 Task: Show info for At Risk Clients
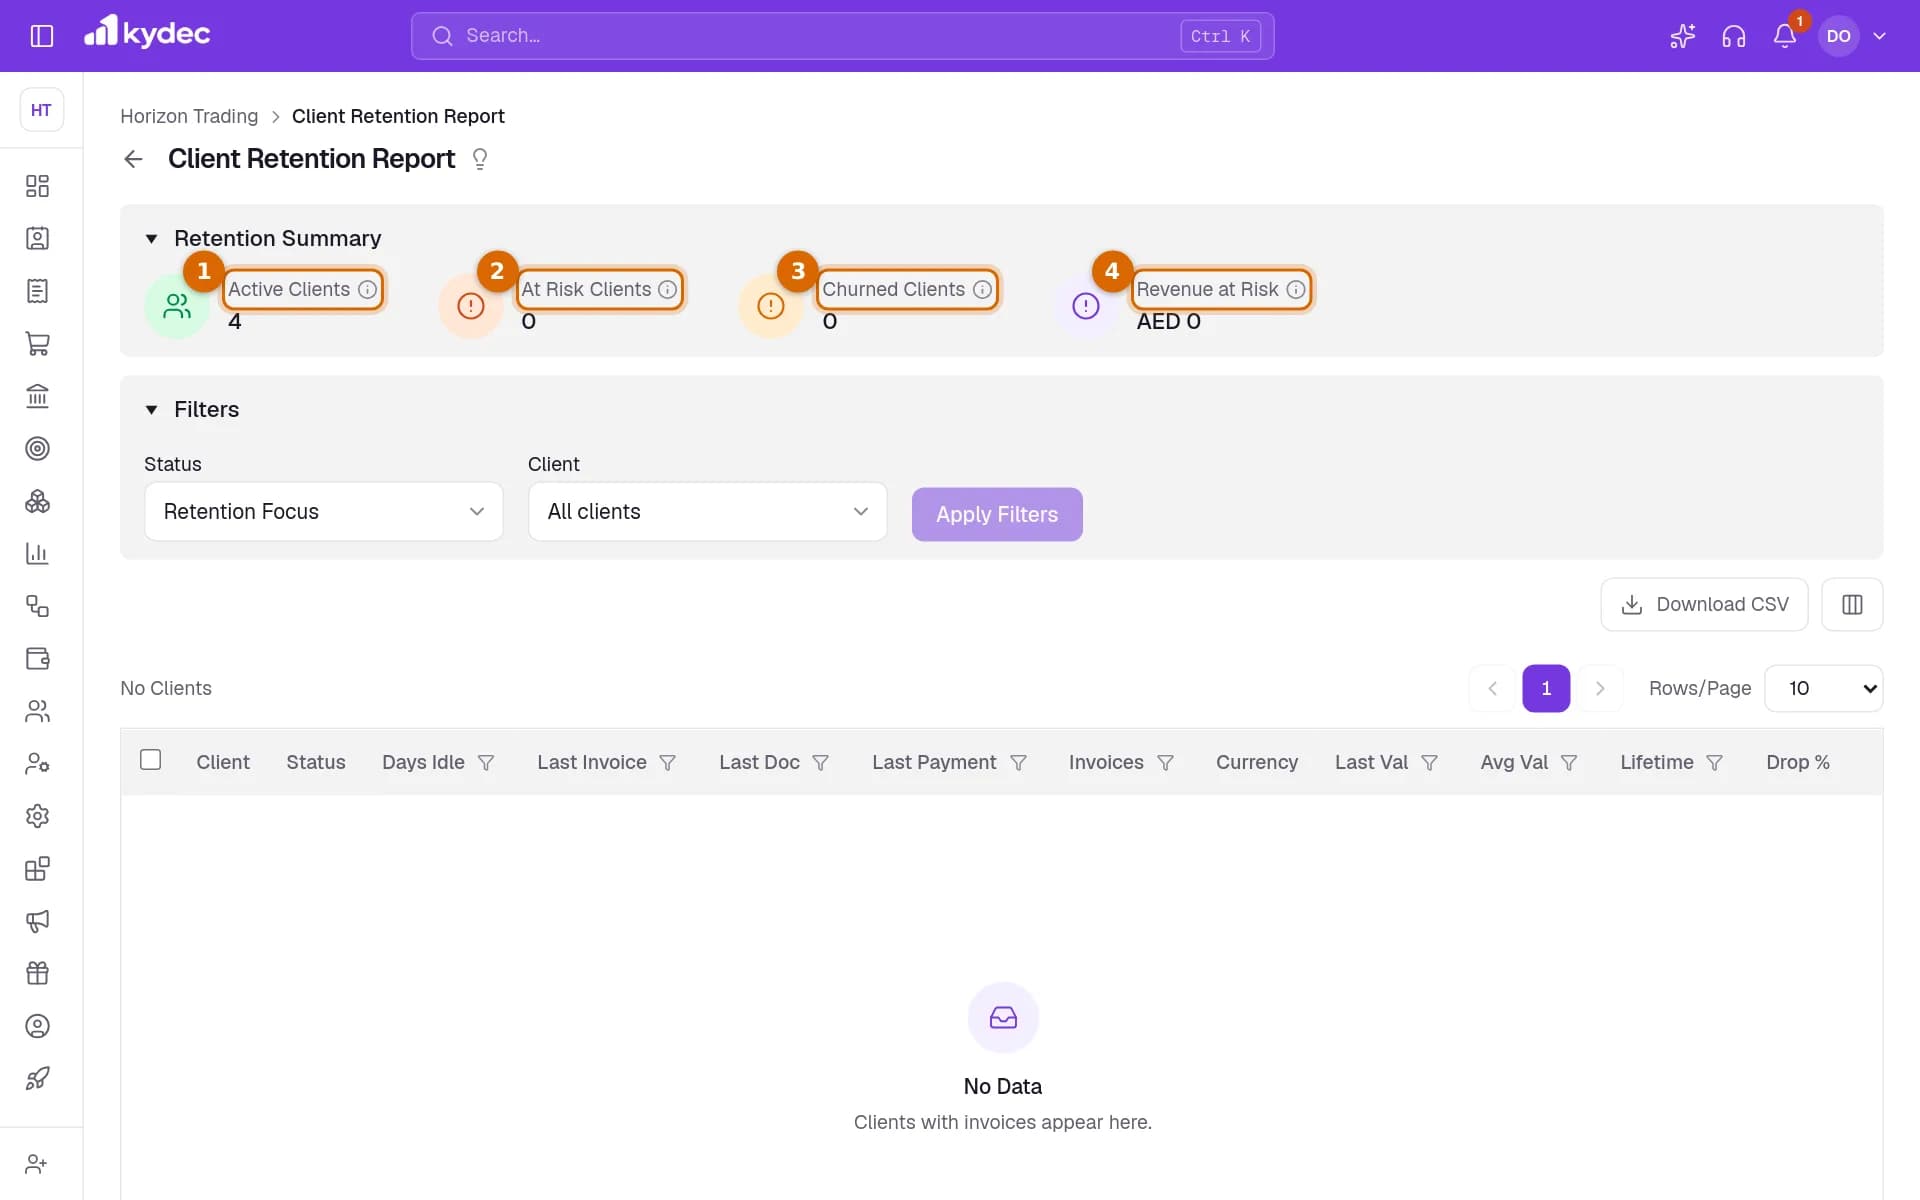(x=667, y=289)
